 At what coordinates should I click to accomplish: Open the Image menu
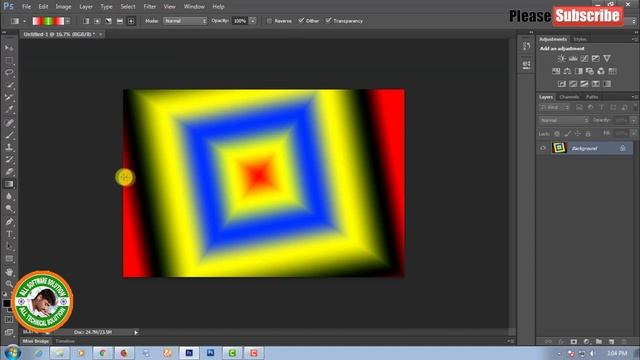[63, 7]
